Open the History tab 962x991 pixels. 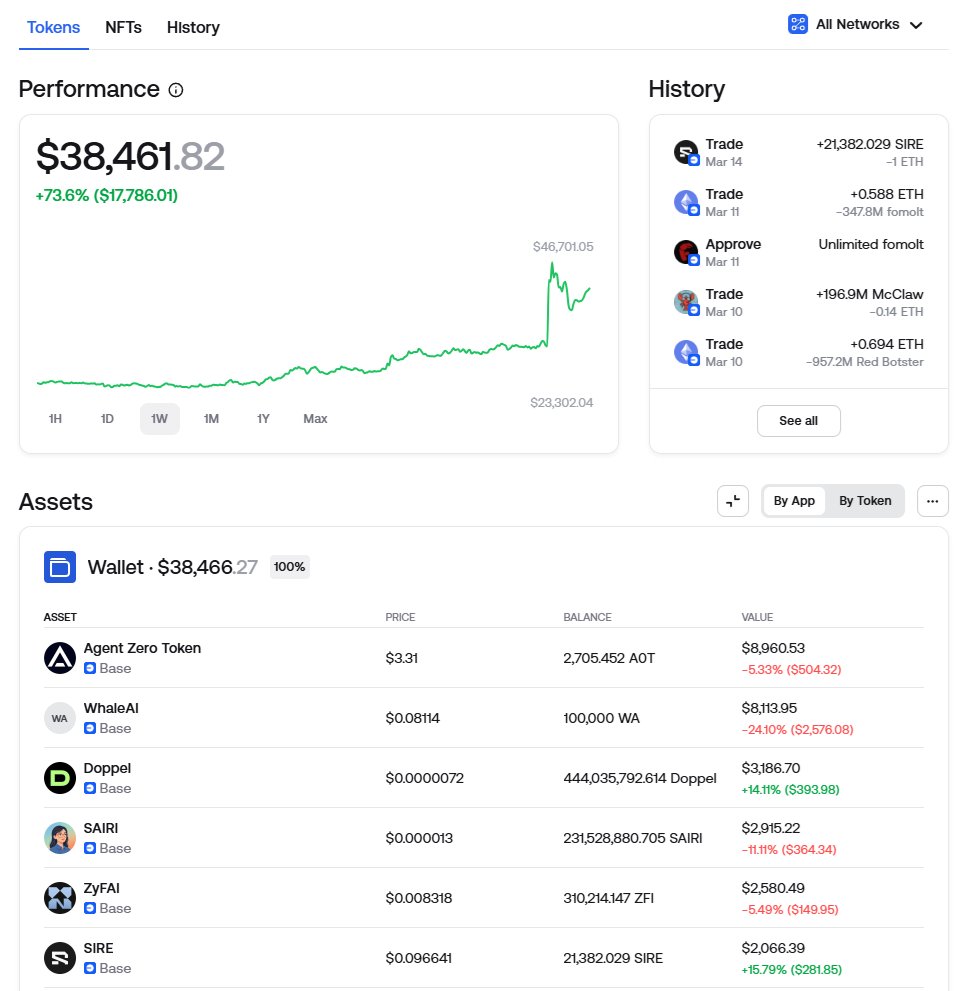coord(193,27)
